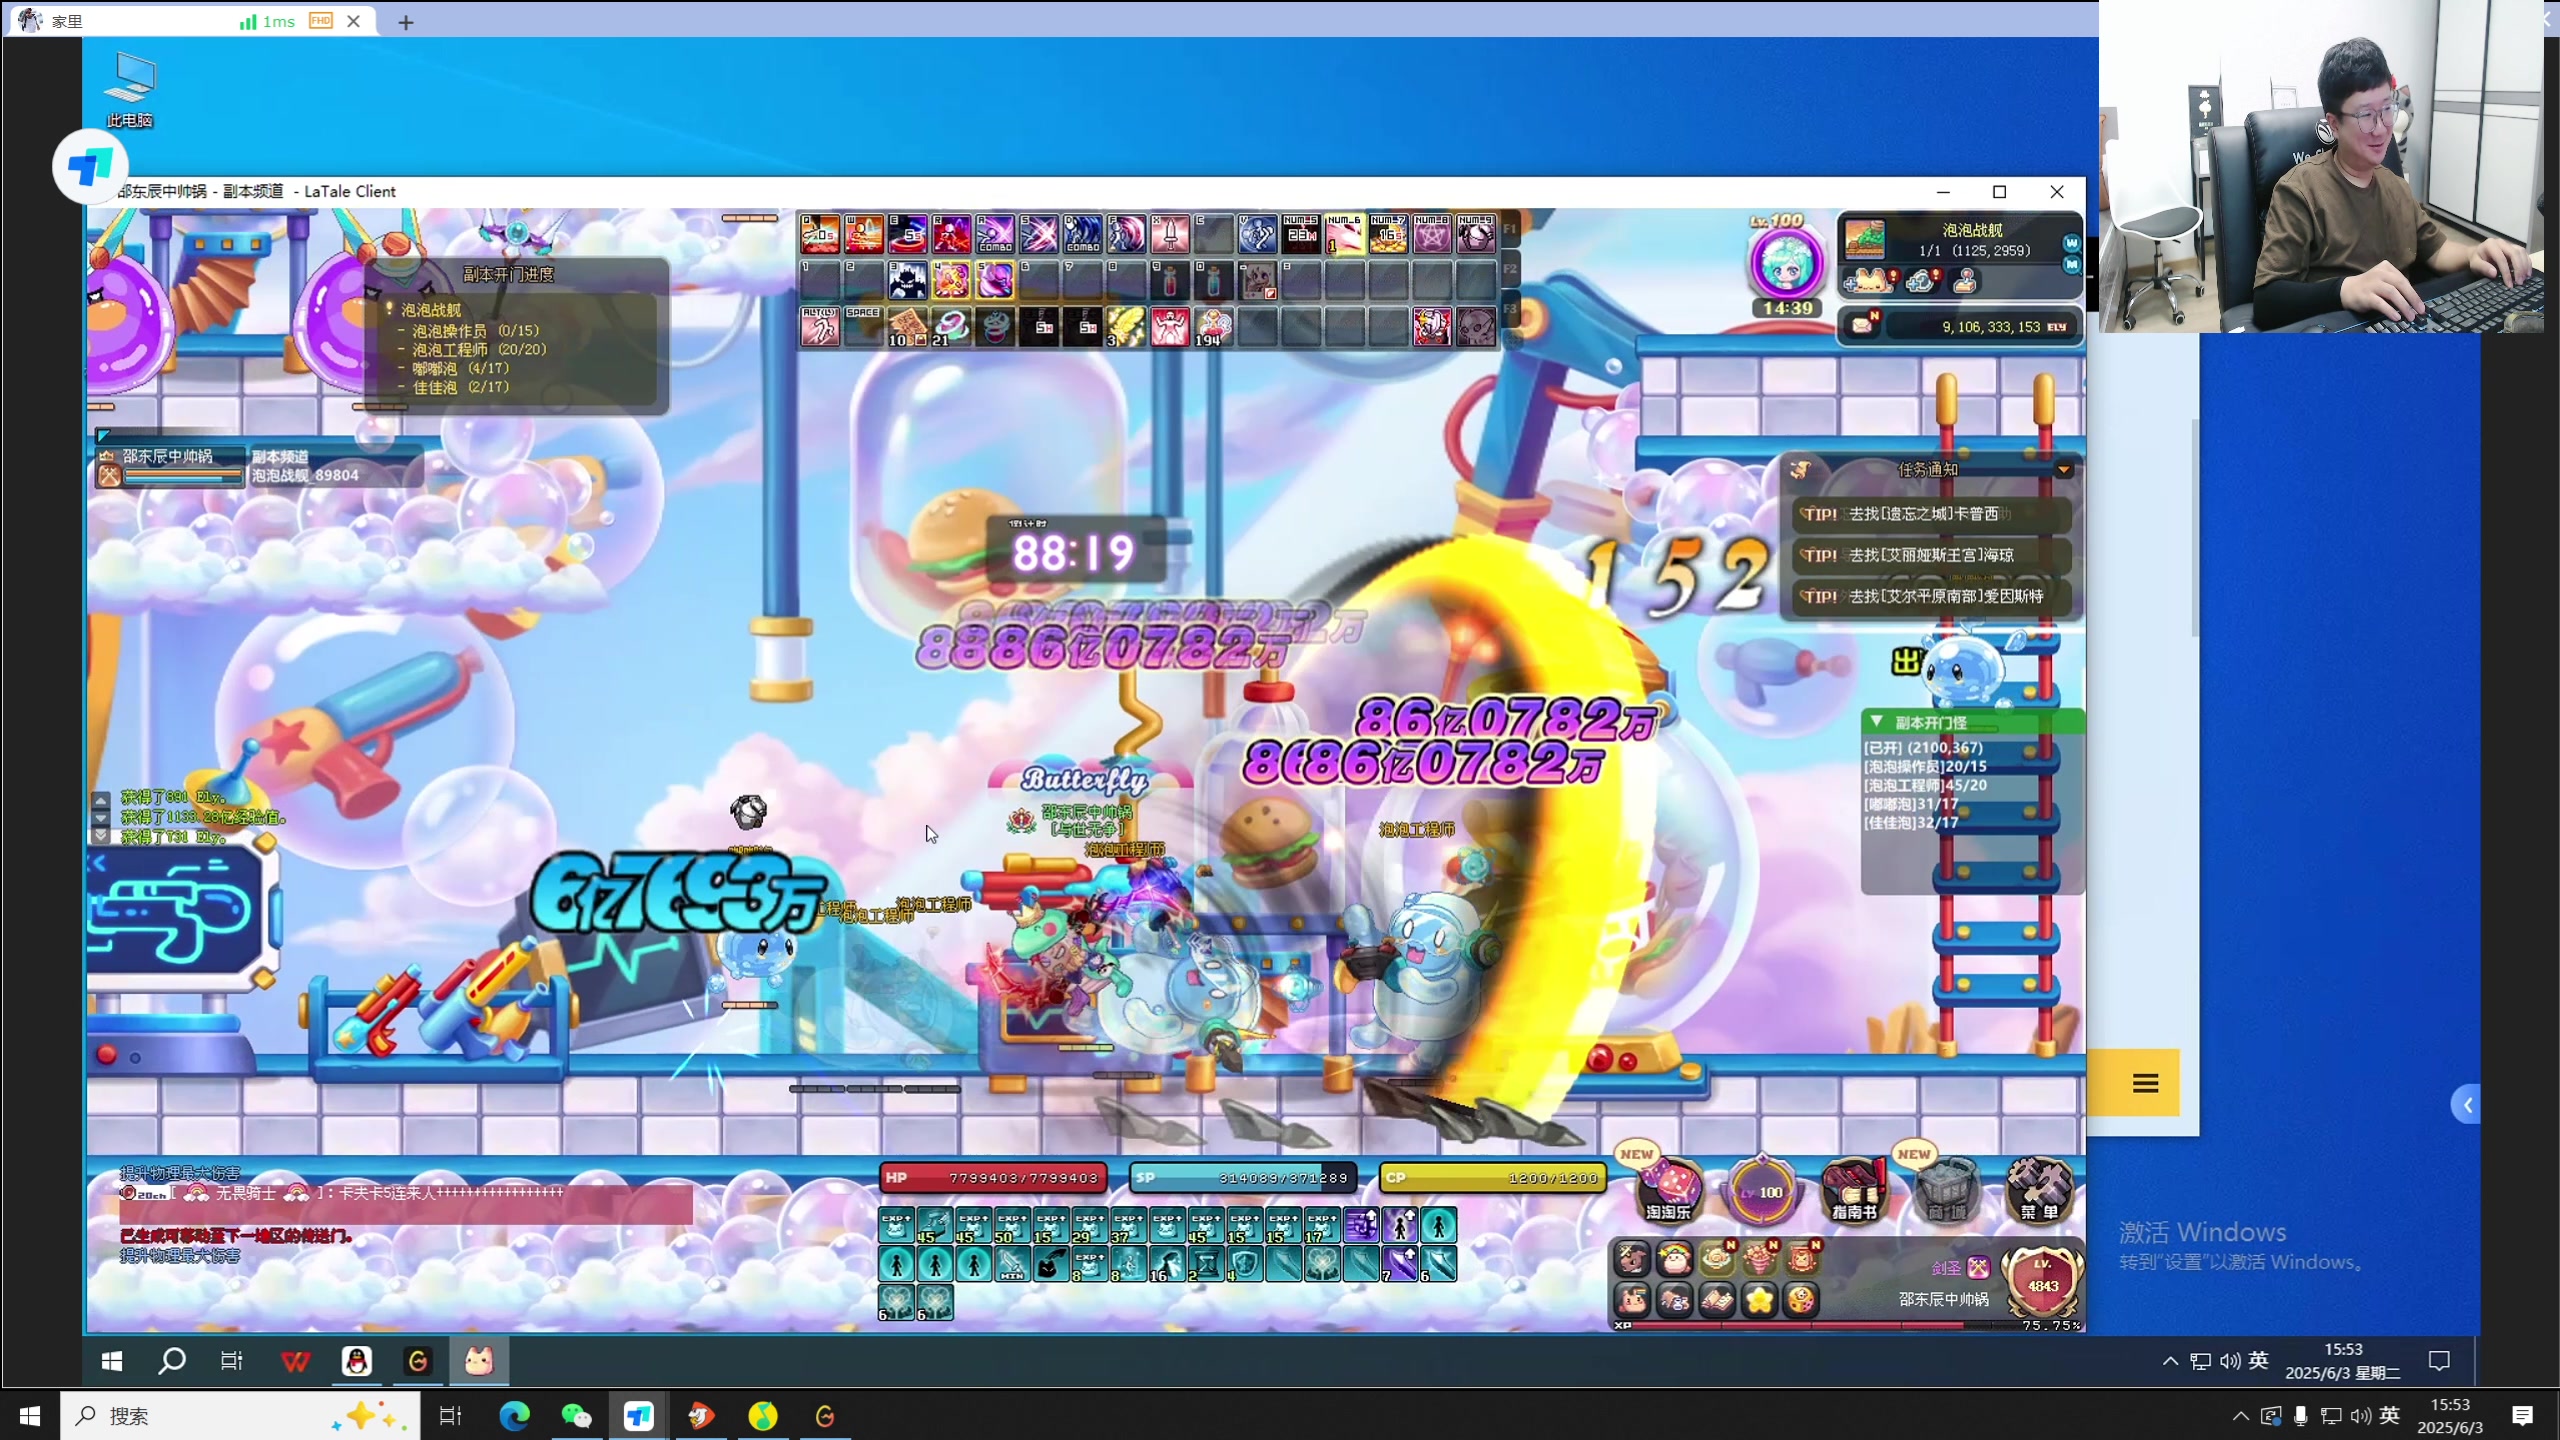Click the SP bar

pos(1243,1178)
